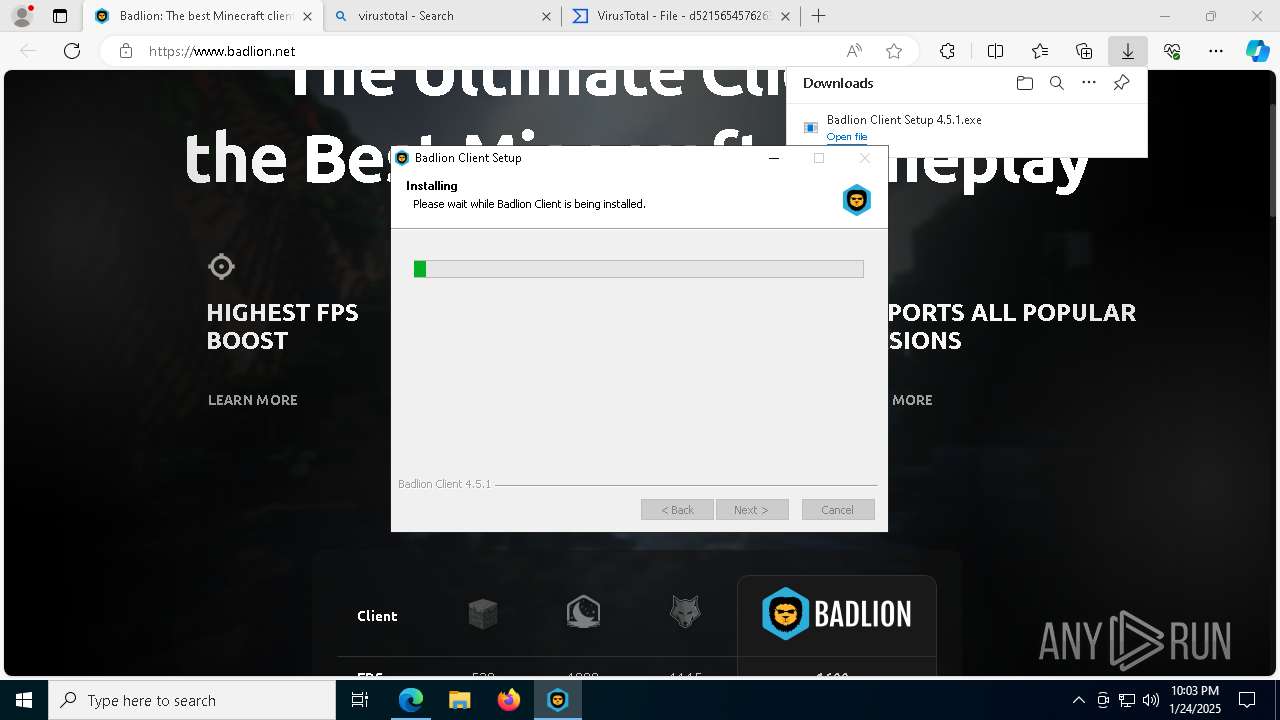This screenshot has width=1280, height=720.
Task: Click the Minecraft block client icon
Action: (x=483, y=613)
